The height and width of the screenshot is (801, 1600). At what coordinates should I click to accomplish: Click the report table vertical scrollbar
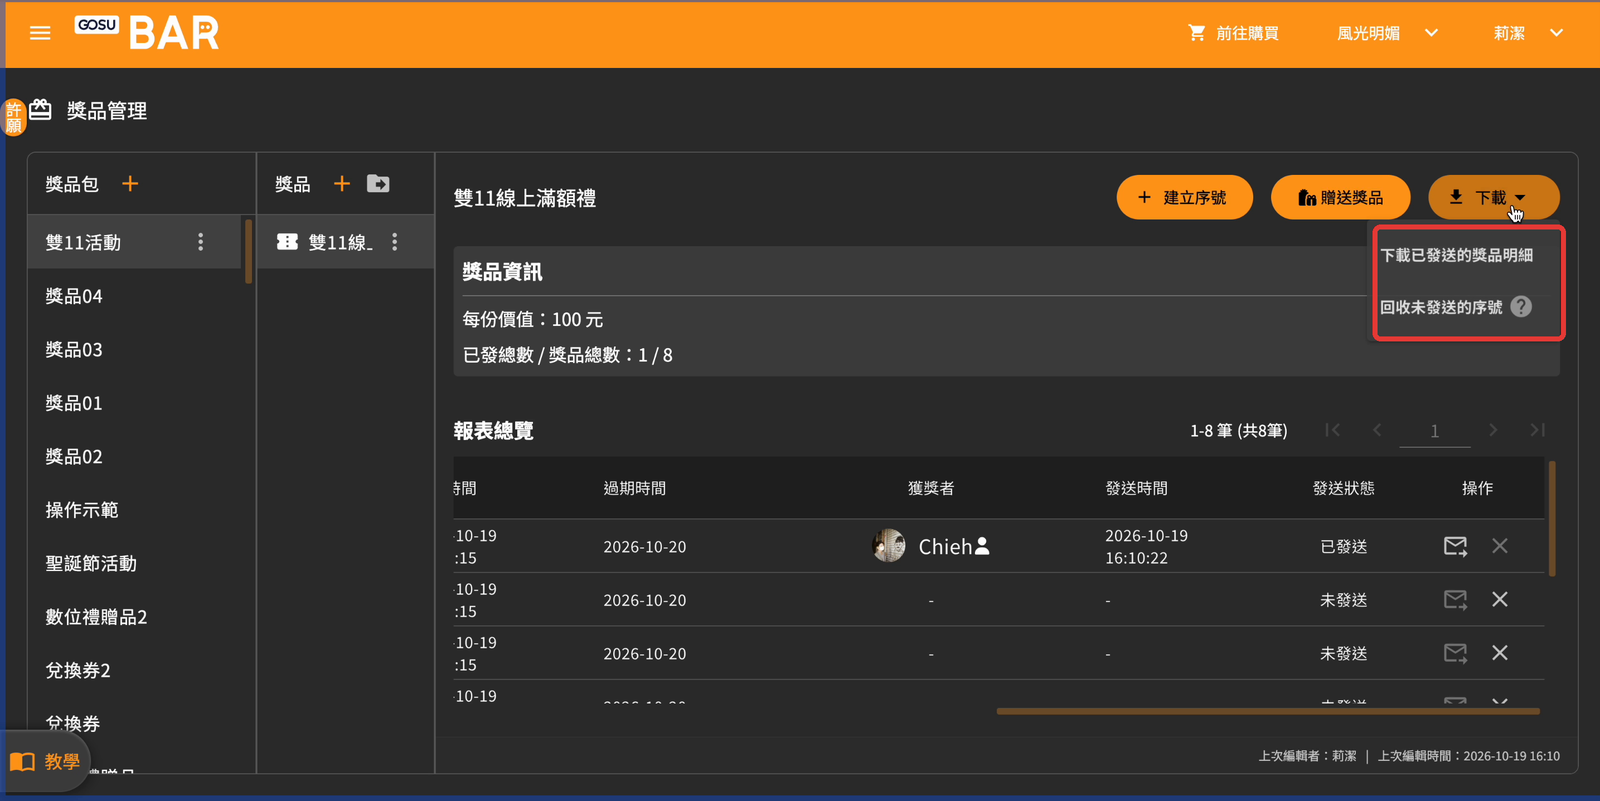1552,519
